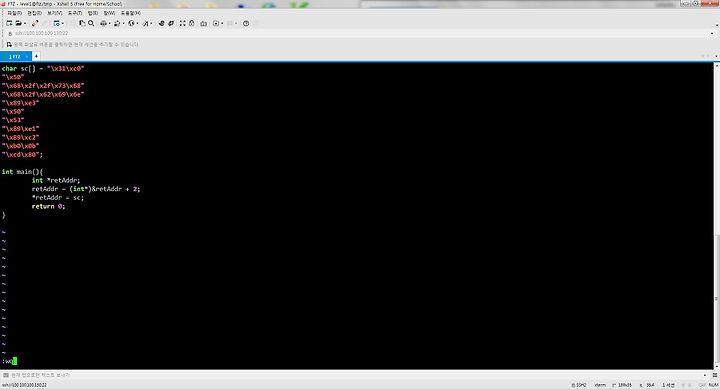Launch Xftp file transfer icon
The width and height of the screenshot is (720, 389).
[x=161, y=23]
